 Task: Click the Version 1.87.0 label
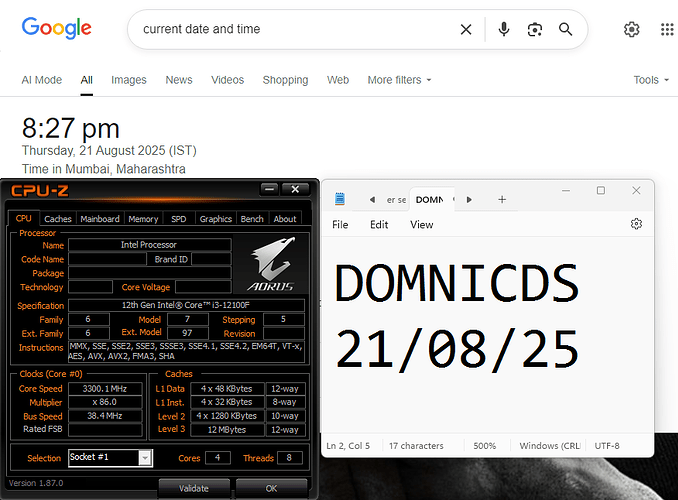click(36, 483)
